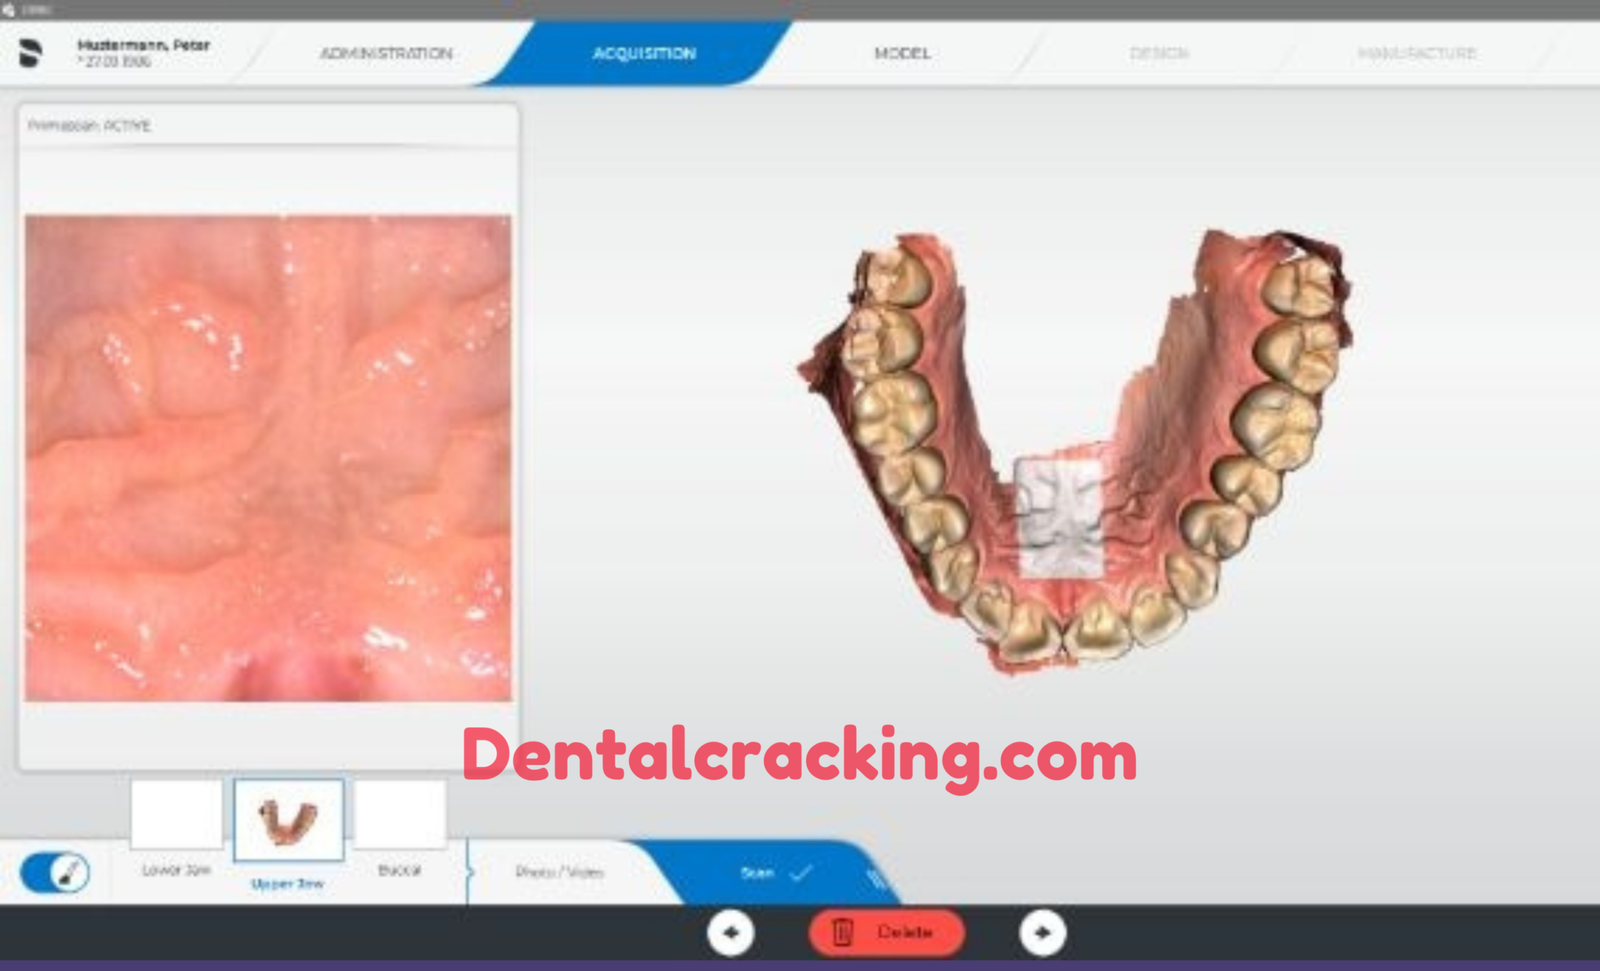This screenshot has height=971, width=1600.
Task: Select the Photo / Video mode
Action: pos(559,872)
